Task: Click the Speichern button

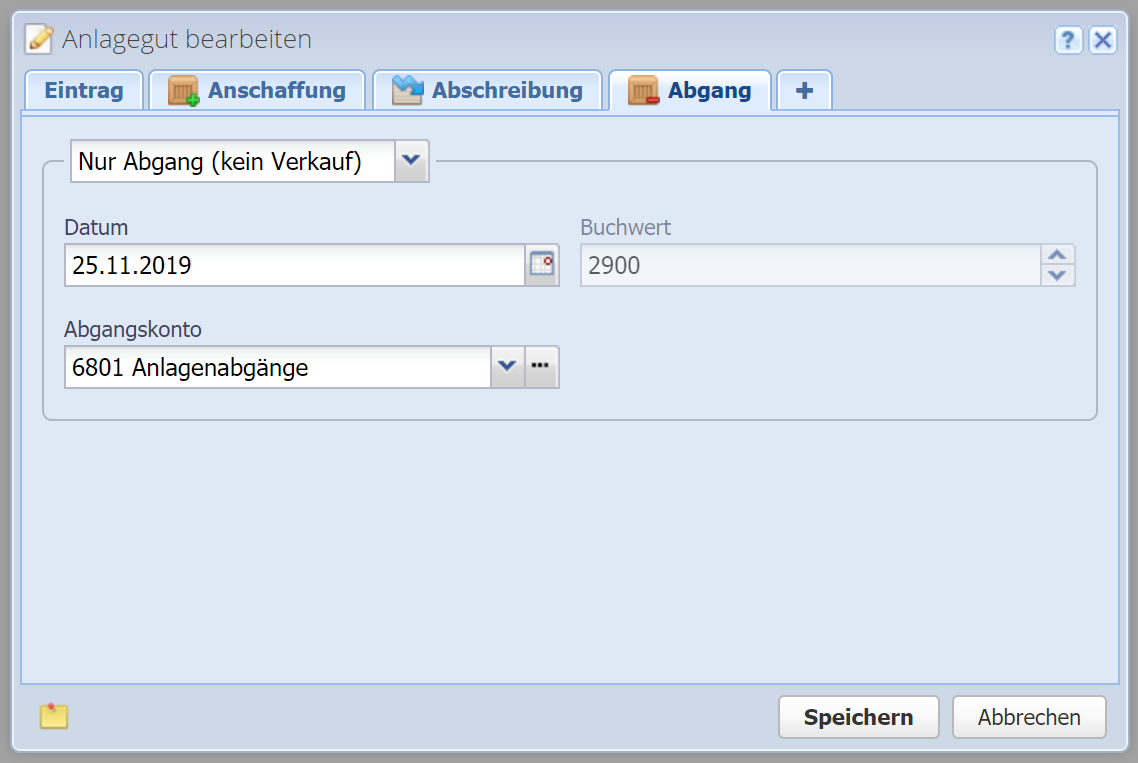Action: 858,717
